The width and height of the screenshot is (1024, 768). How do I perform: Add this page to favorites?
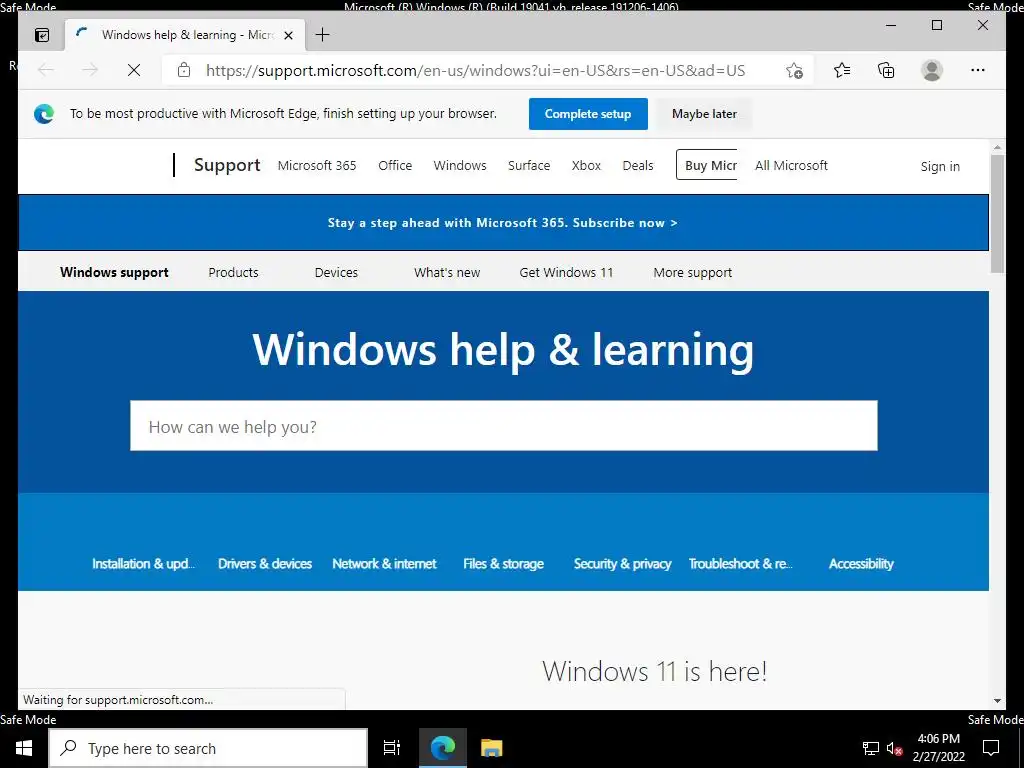click(x=794, y=71)
